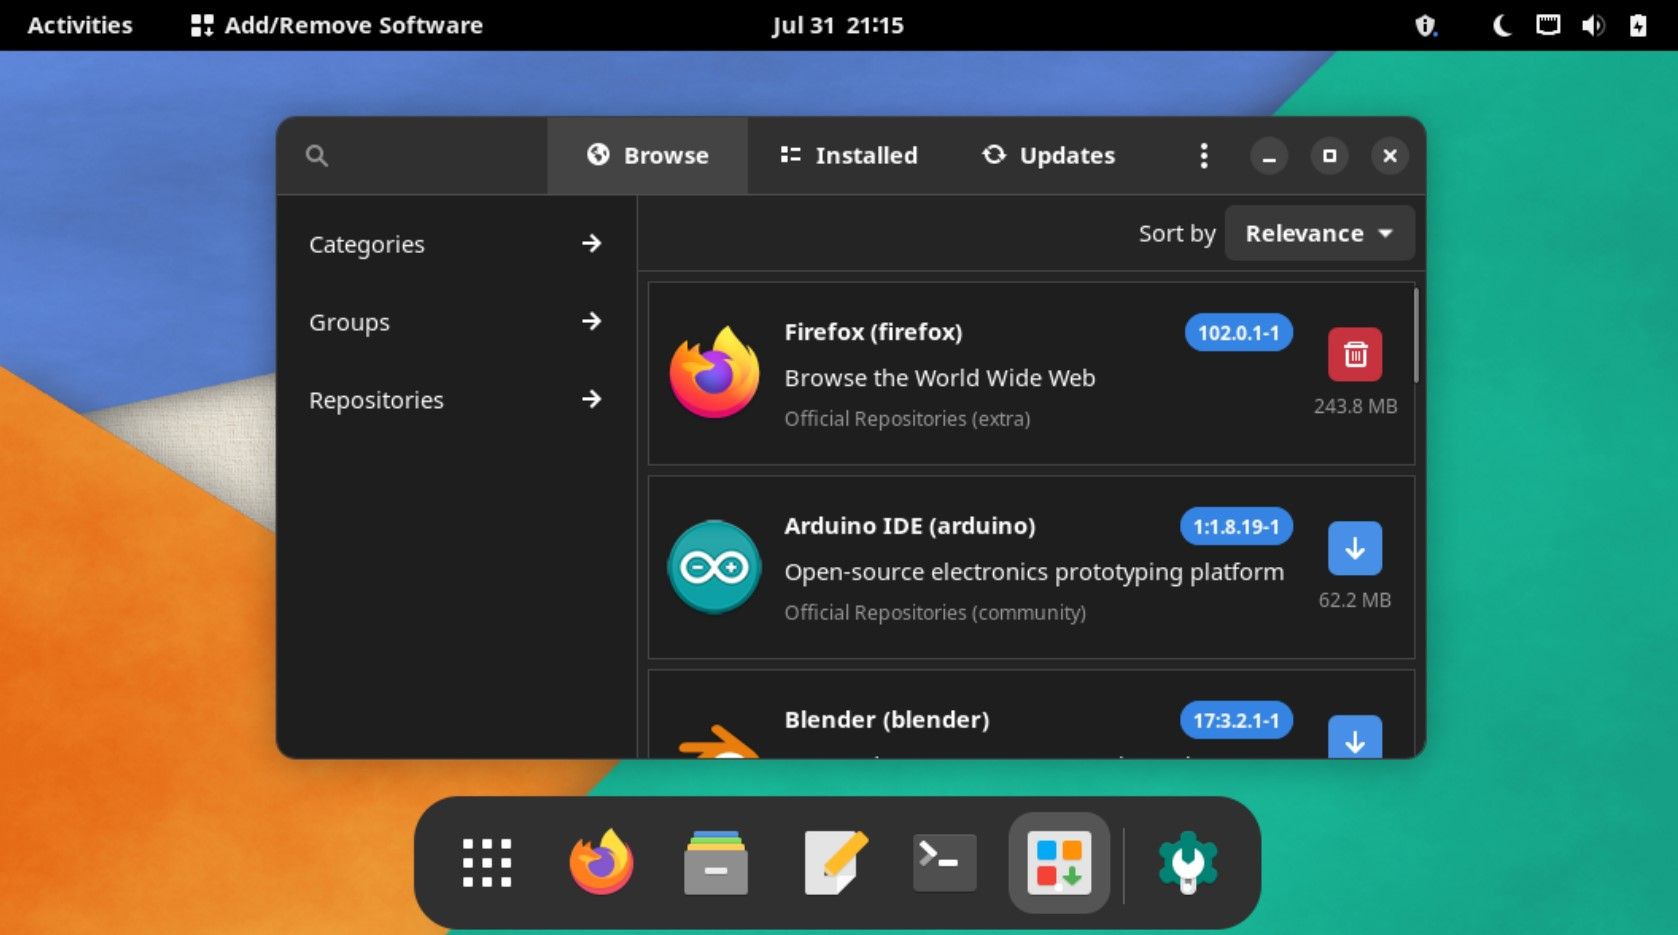The width and height of the screenshot is (1678, 935).
Task: Click the shield tray icon in top bar
Action: (x=1426, y=25)
